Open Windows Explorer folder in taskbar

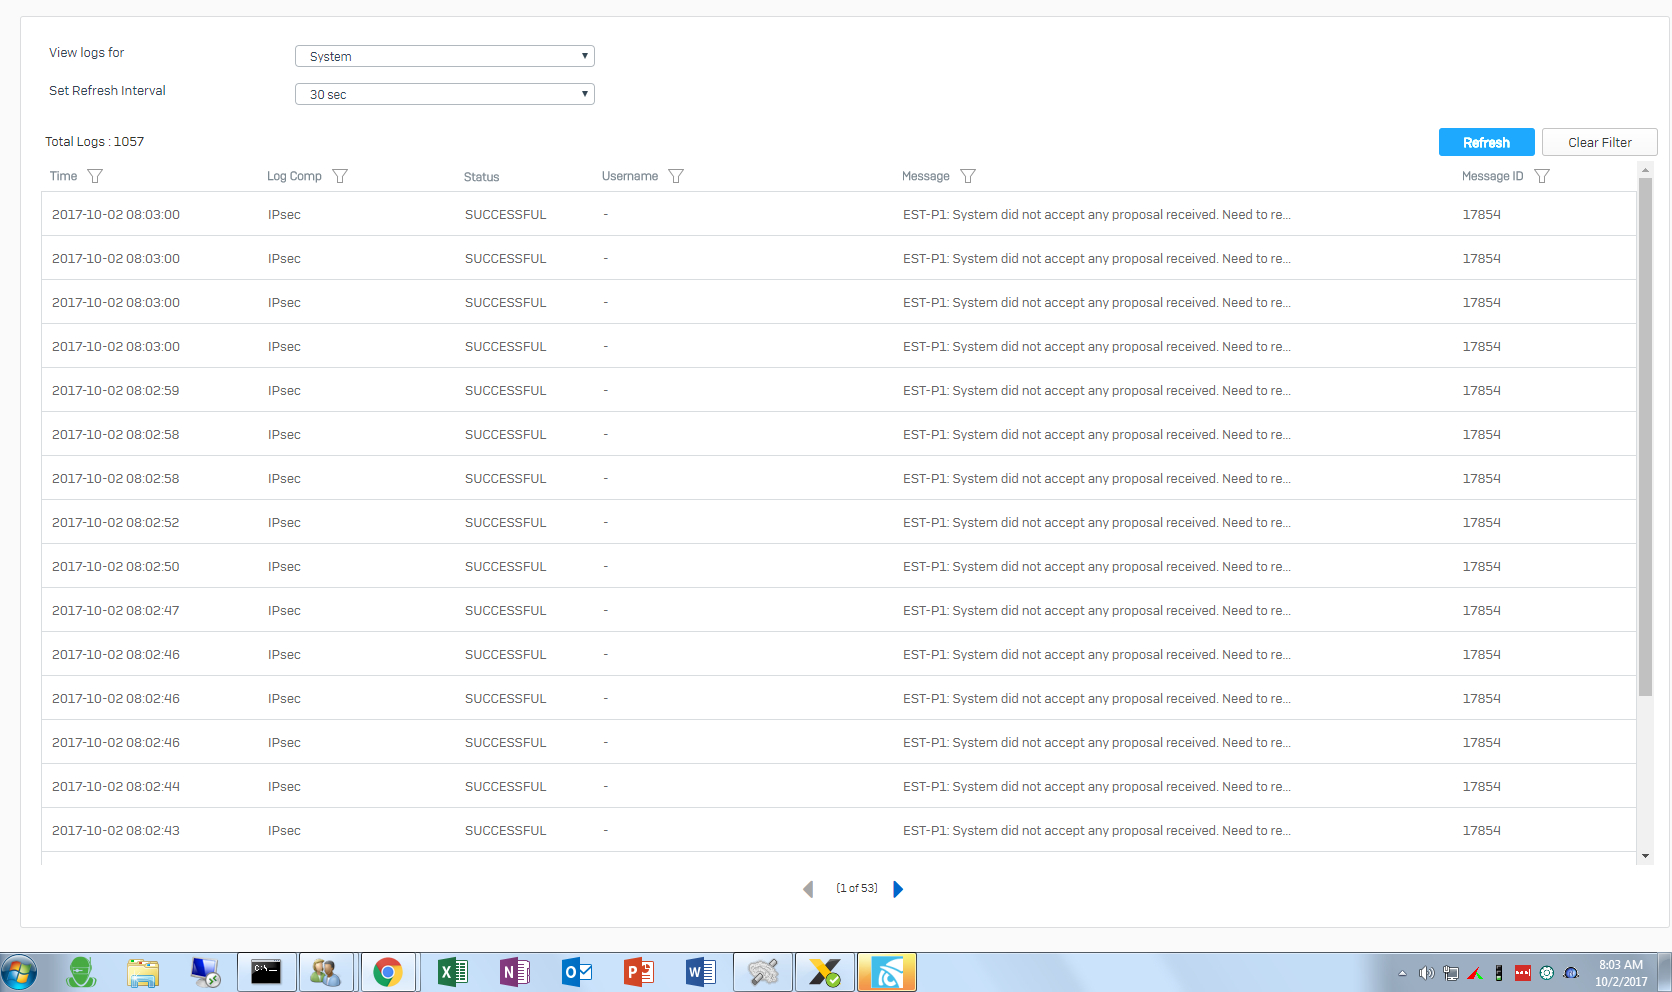click(143, 972)
